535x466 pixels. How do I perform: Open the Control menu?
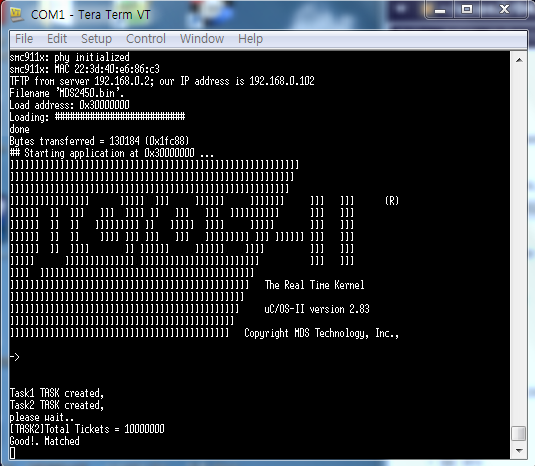146,39
